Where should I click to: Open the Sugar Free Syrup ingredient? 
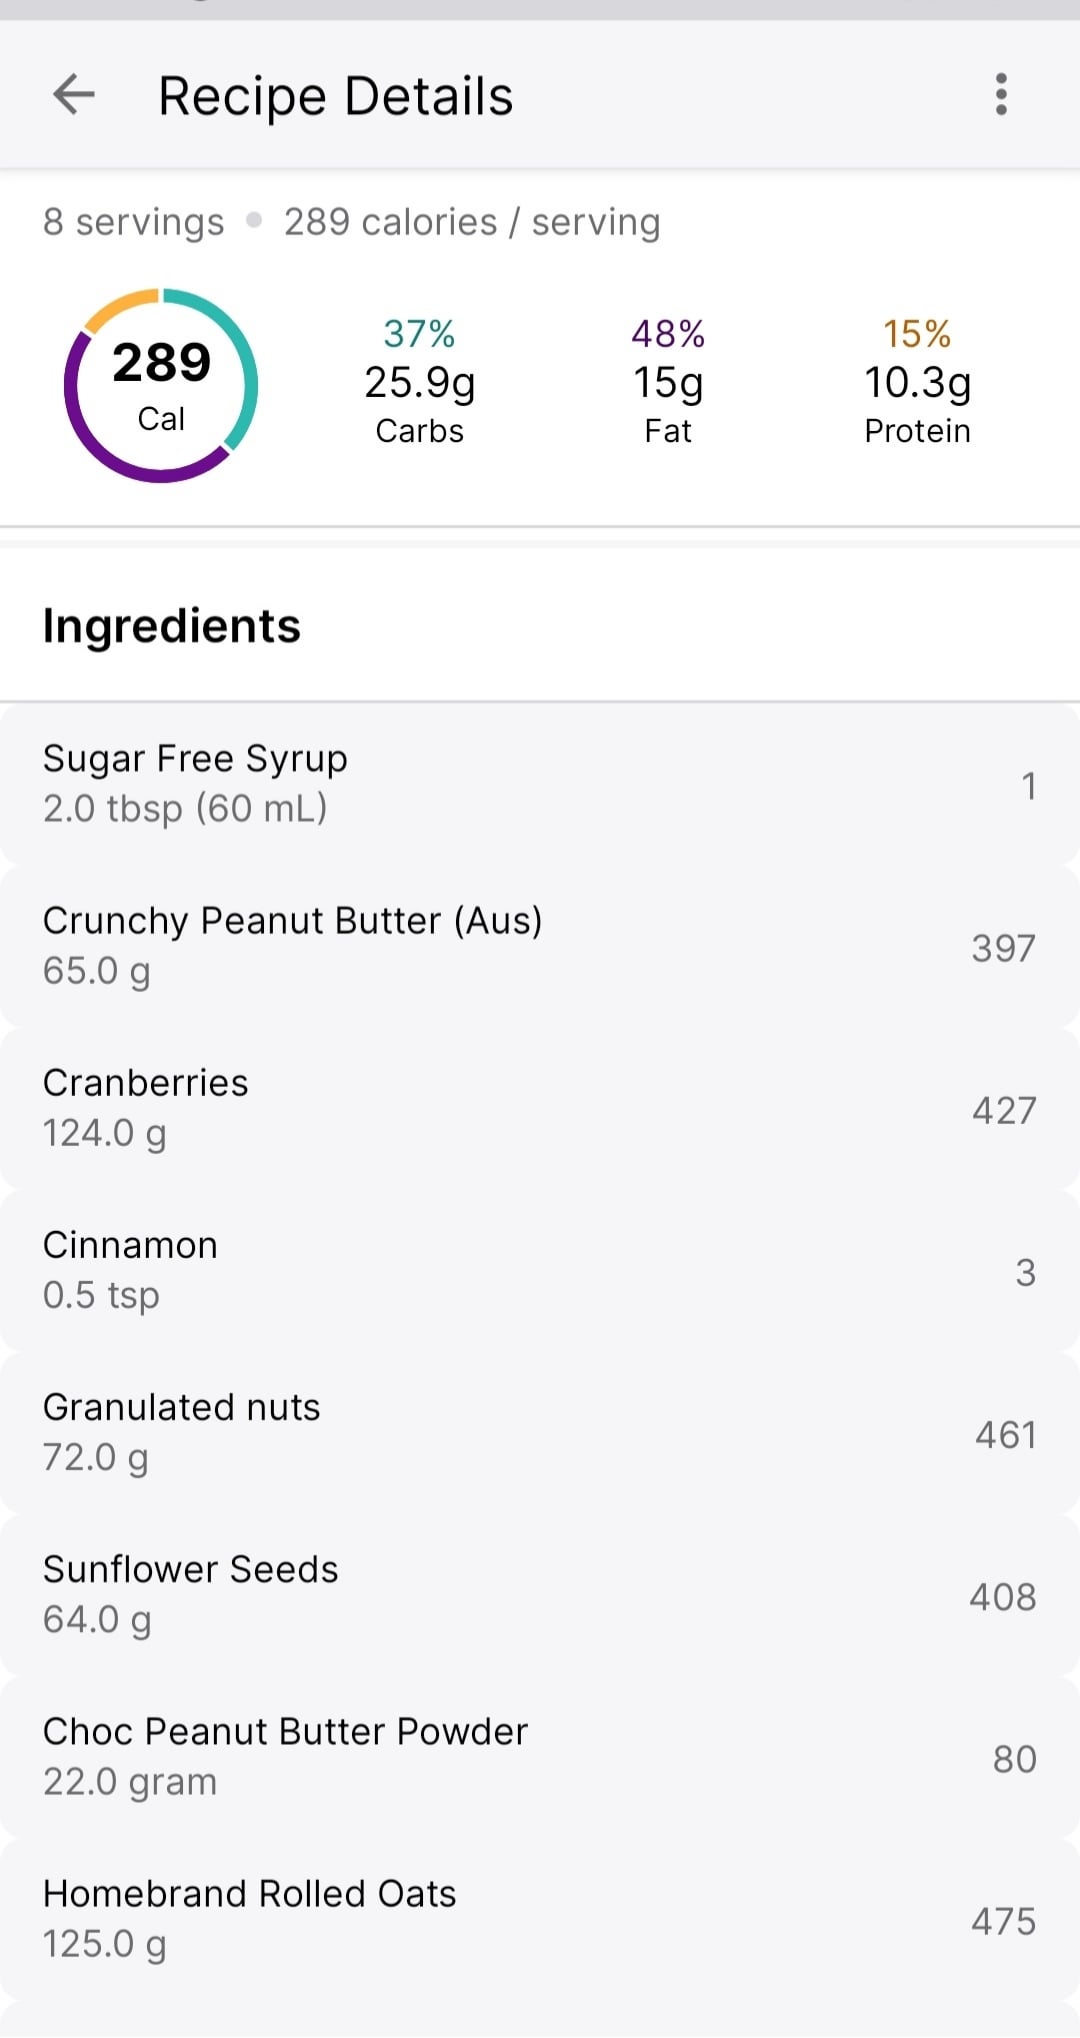coord(540,784)
